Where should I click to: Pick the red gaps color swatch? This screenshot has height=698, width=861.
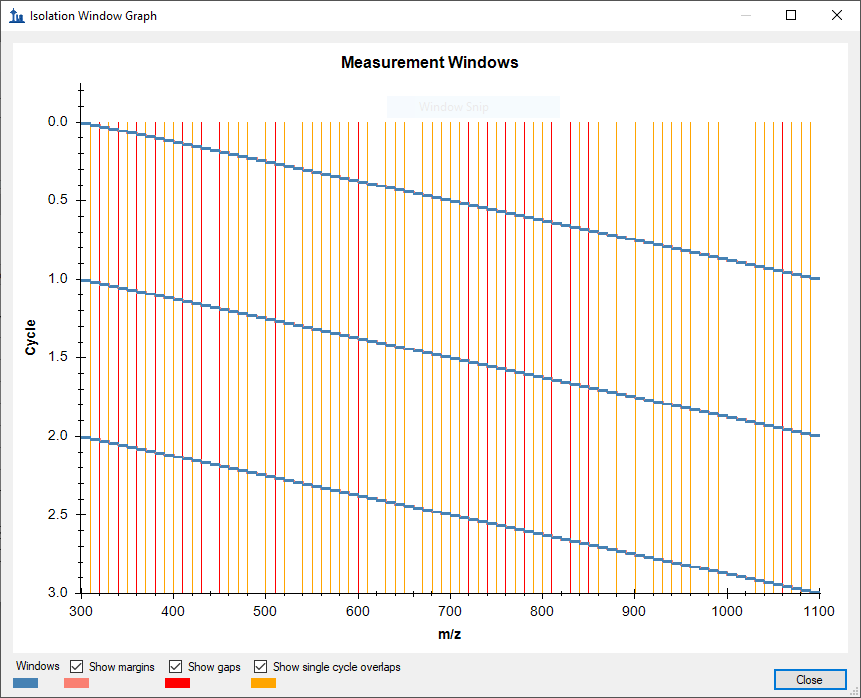tap(177, 683)
